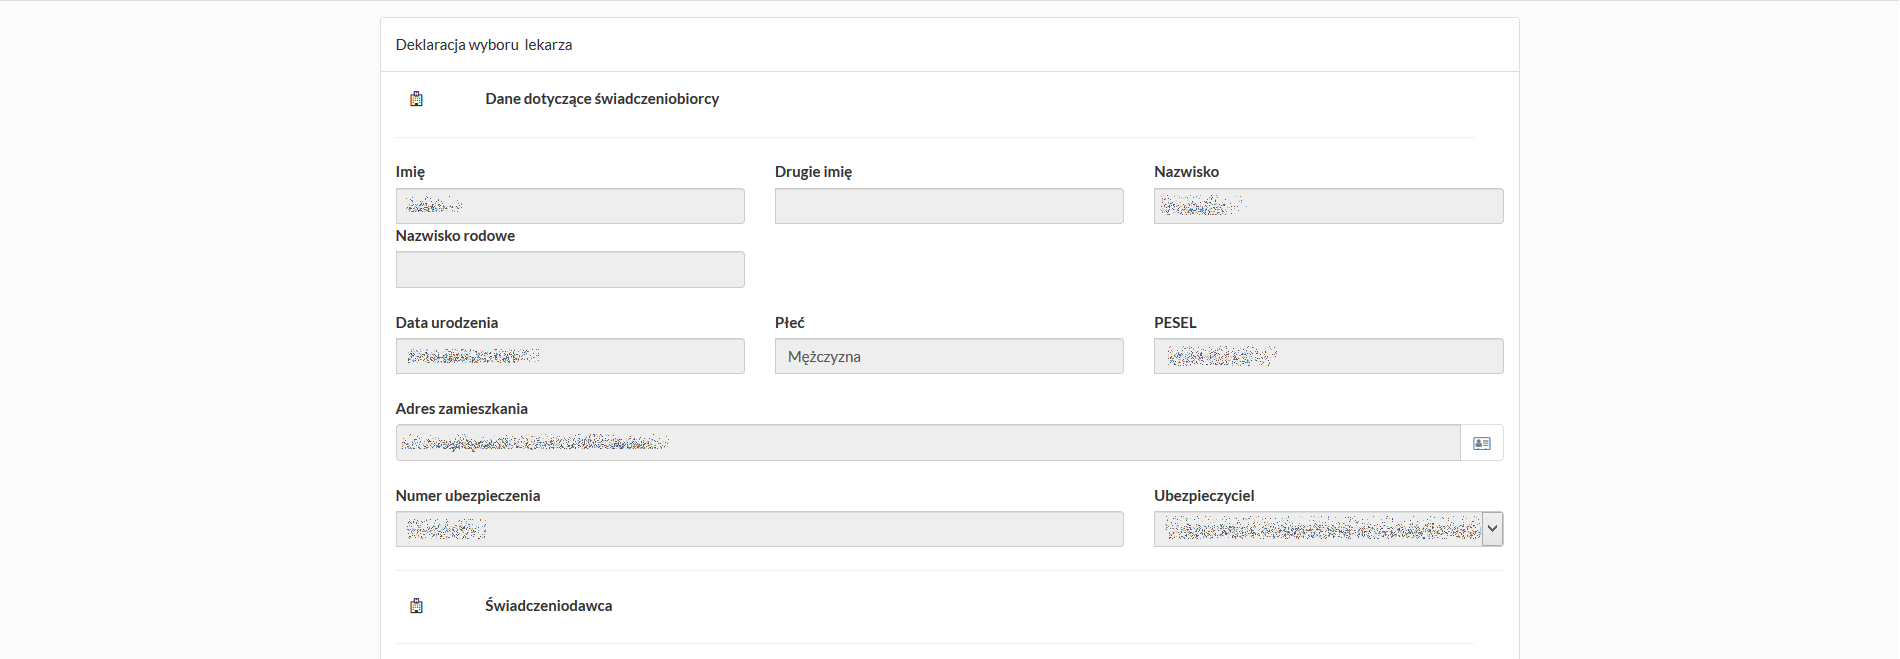The image size is (1900, 659).
Task: Click the Adres zamieszkania label text
Action: click(461, 409)
